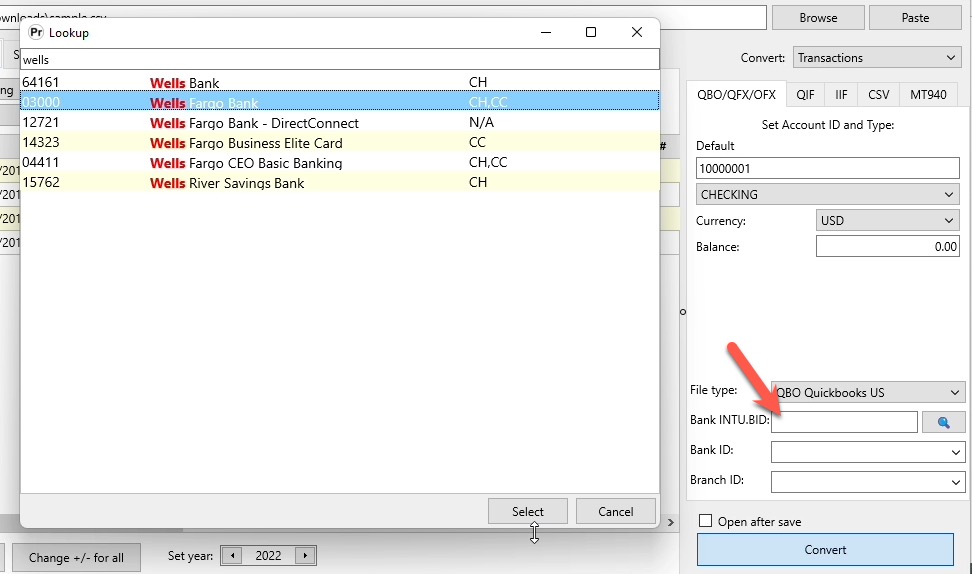Click the Select button in Lookup
Screen dimensions: 972x574
pos(528,511)
